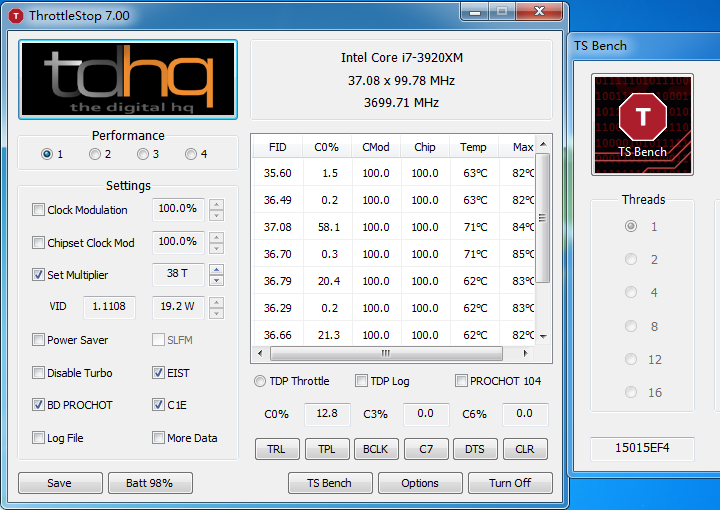
Task: Click the down arrow beside 19.2 W
Action: coord(216,314)
